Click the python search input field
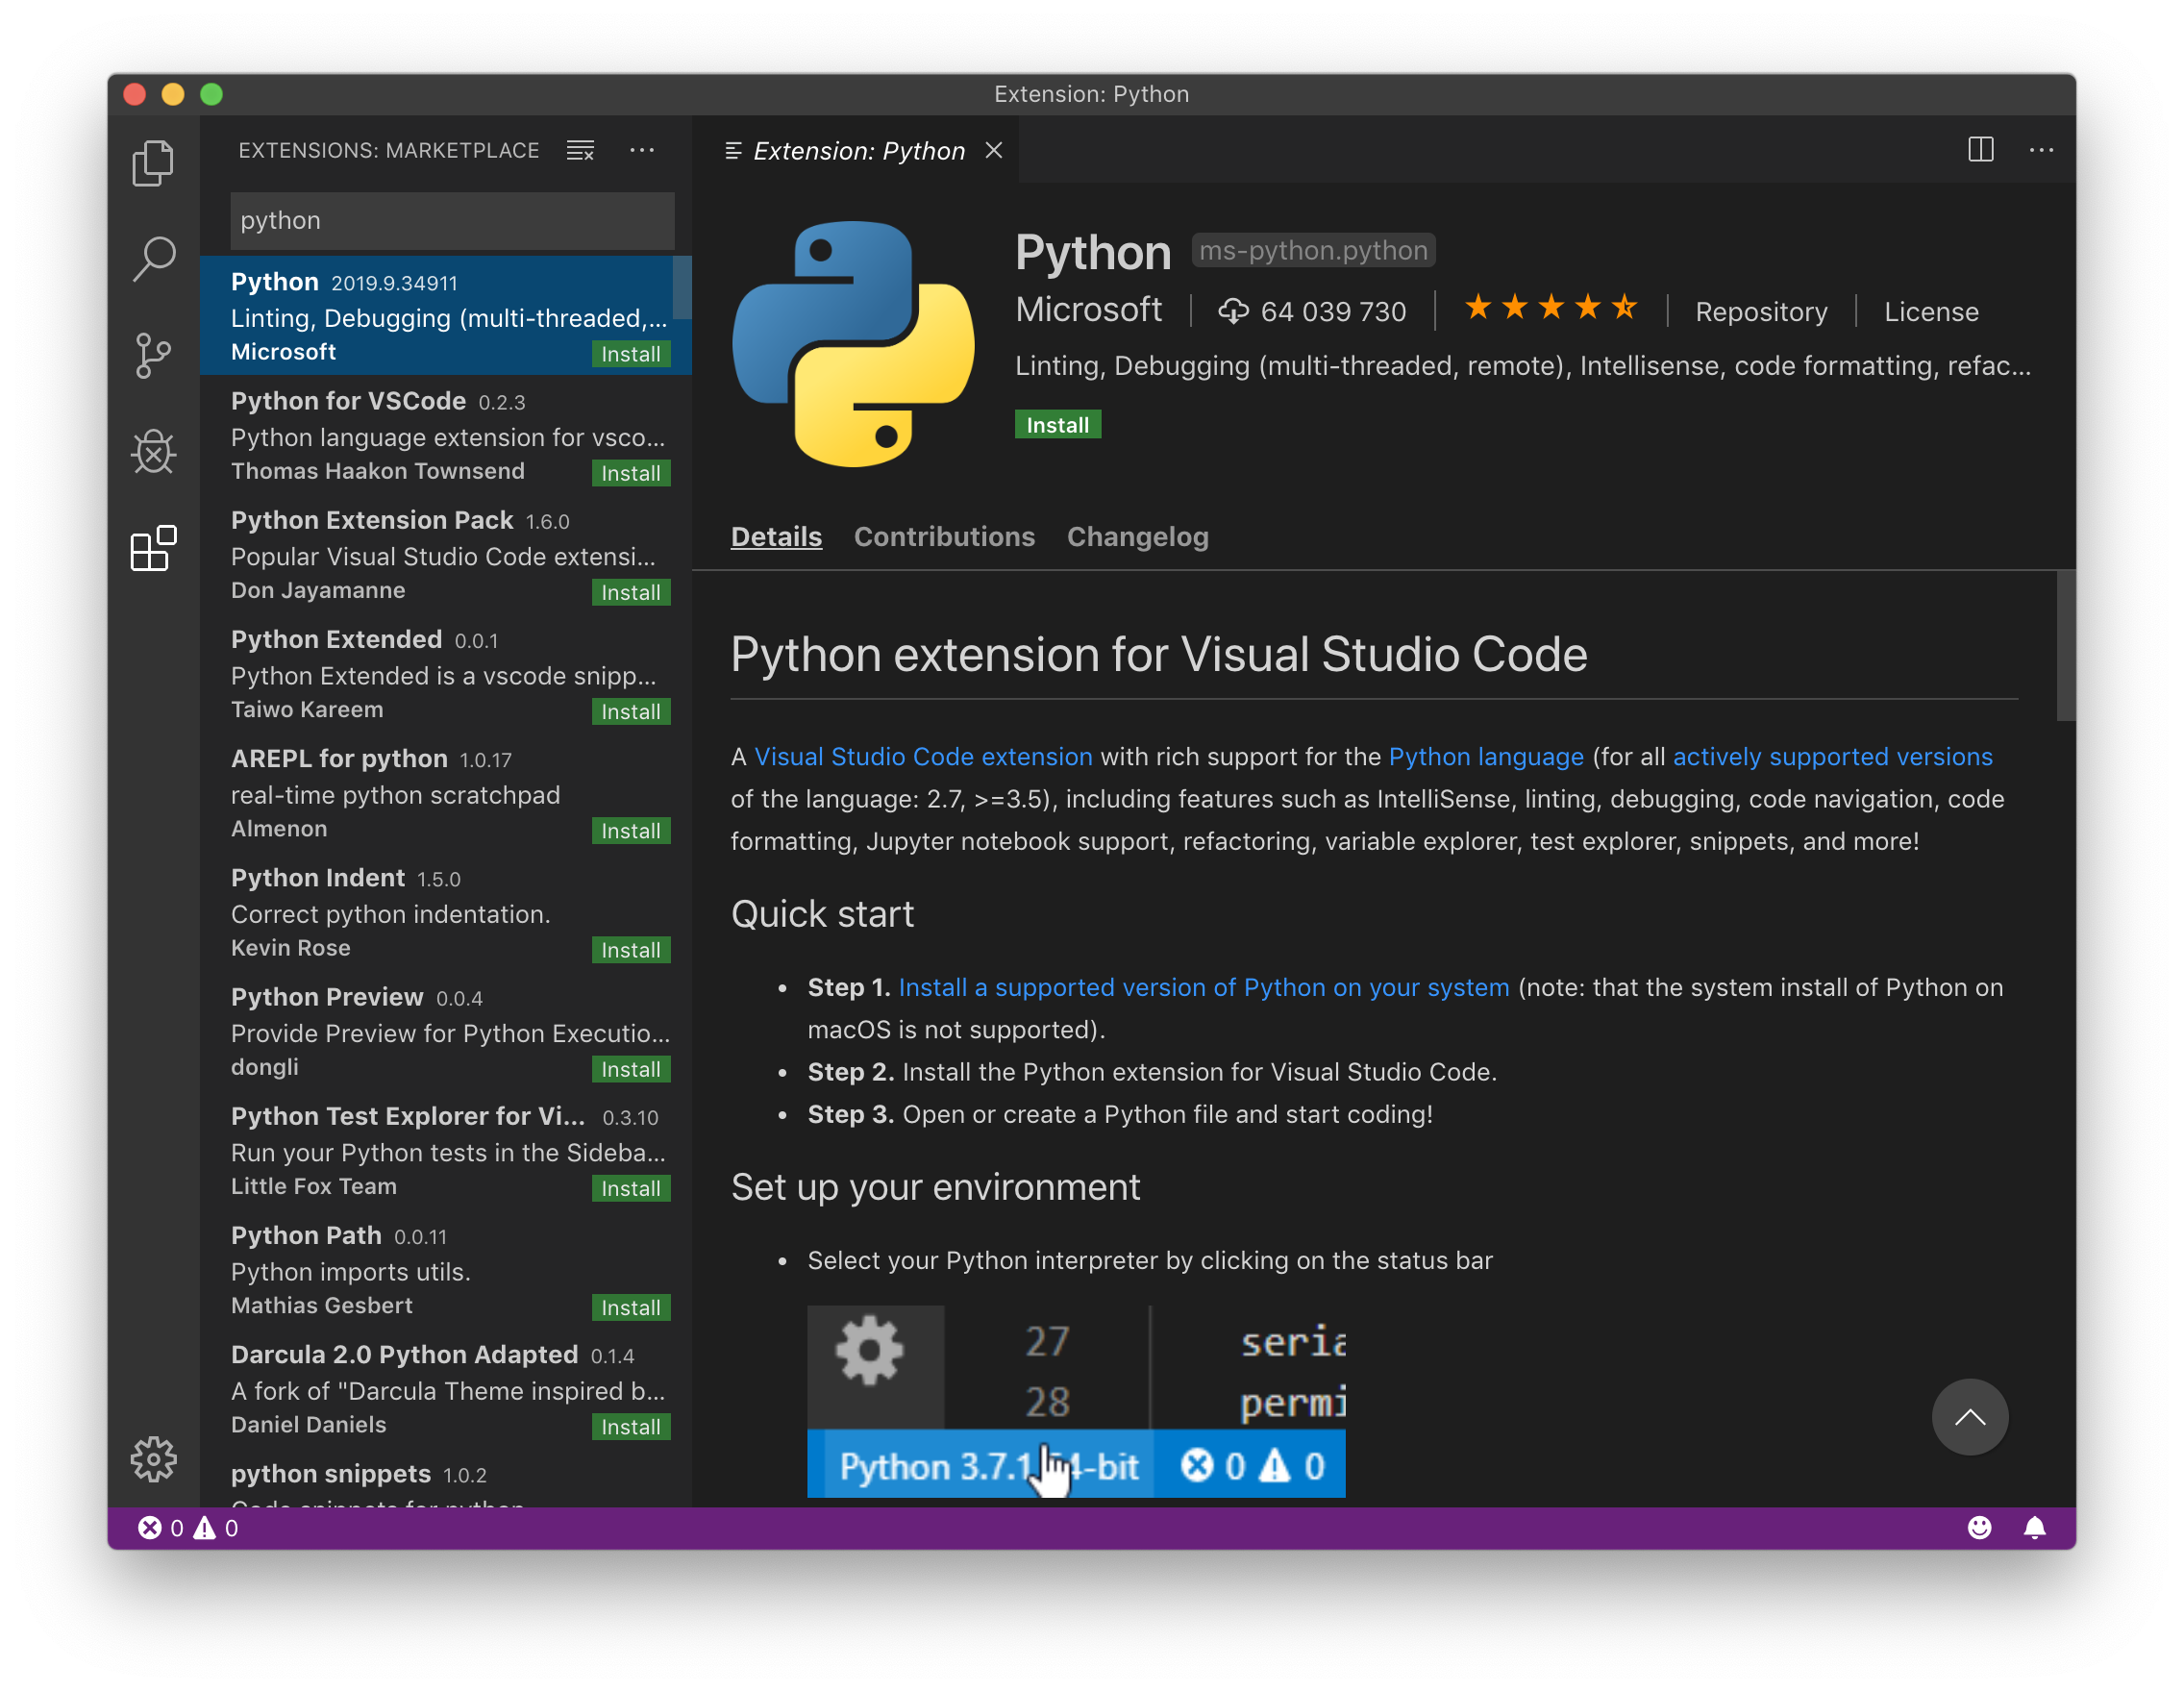This screenshot has width=2184, height=1692. coord(452,220)
